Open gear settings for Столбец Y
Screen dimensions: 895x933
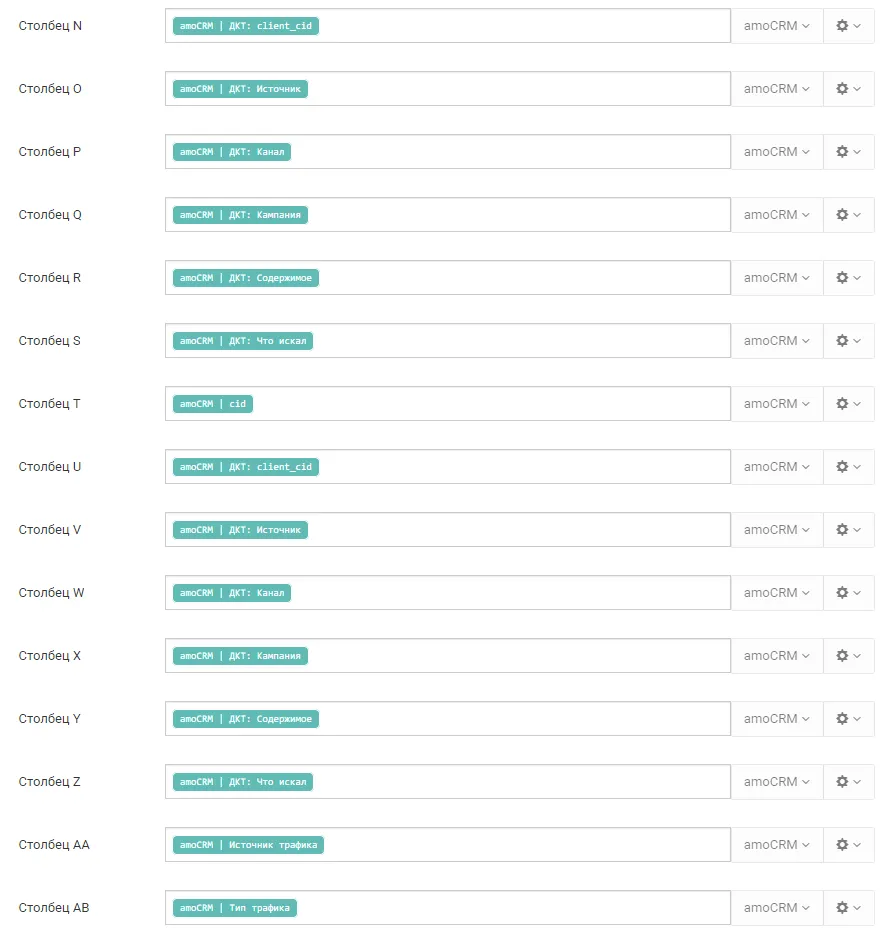point(848,719)
